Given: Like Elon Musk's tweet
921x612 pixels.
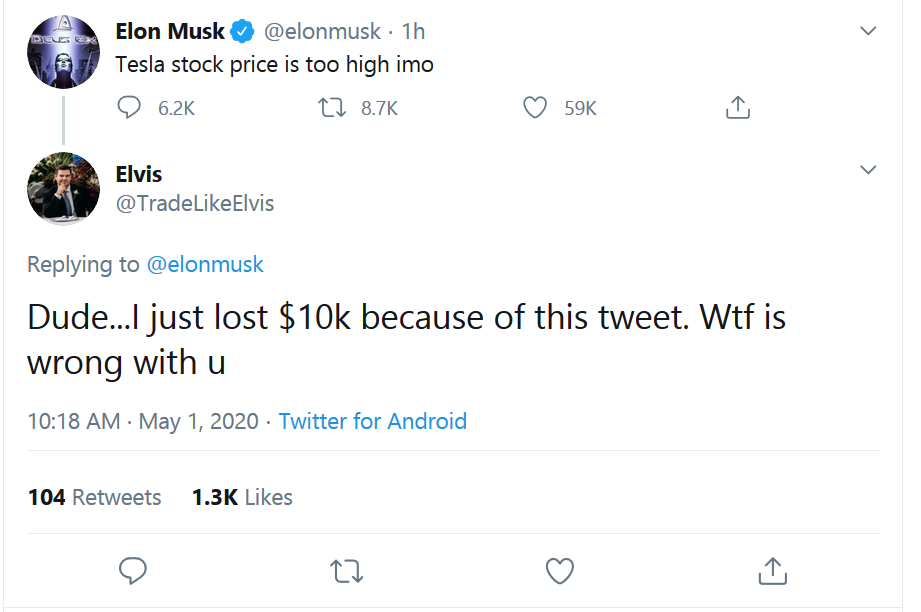Looking at the screenshot, I should (535, 107).
